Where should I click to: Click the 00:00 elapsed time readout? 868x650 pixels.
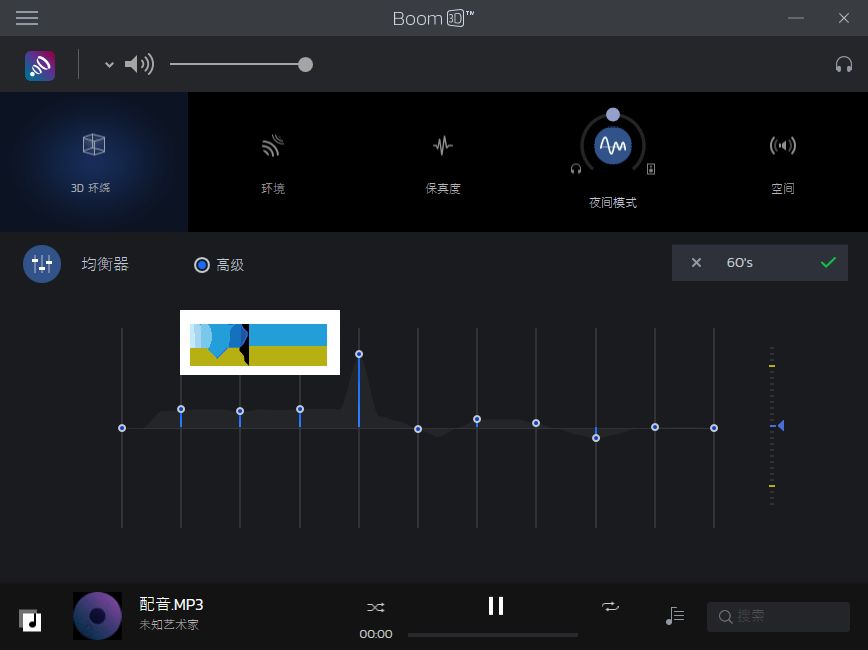[x=376, y=634]
